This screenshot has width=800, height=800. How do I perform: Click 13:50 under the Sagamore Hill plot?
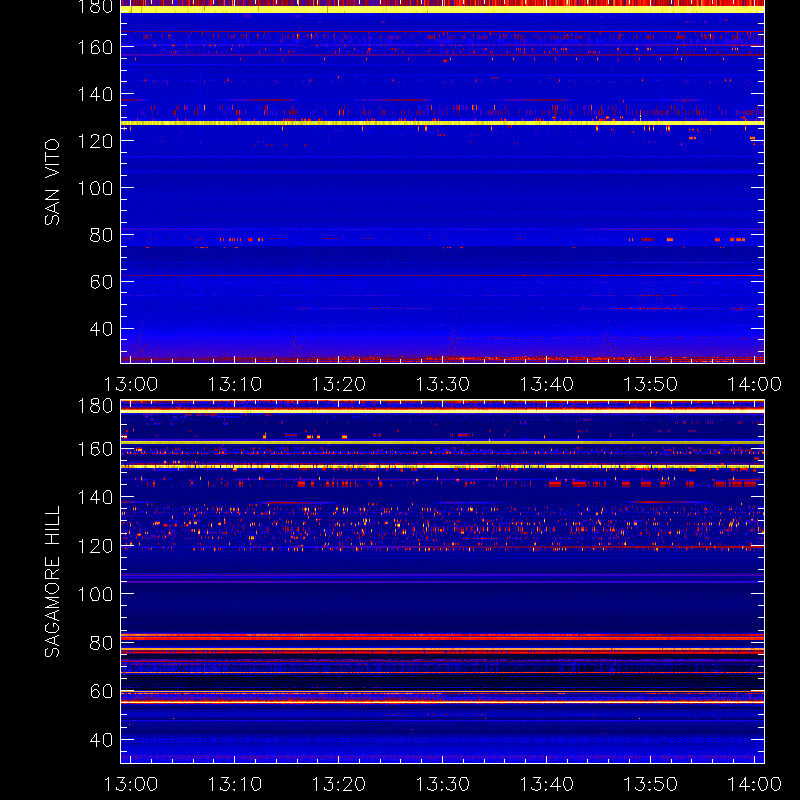[x=651, y=784]
